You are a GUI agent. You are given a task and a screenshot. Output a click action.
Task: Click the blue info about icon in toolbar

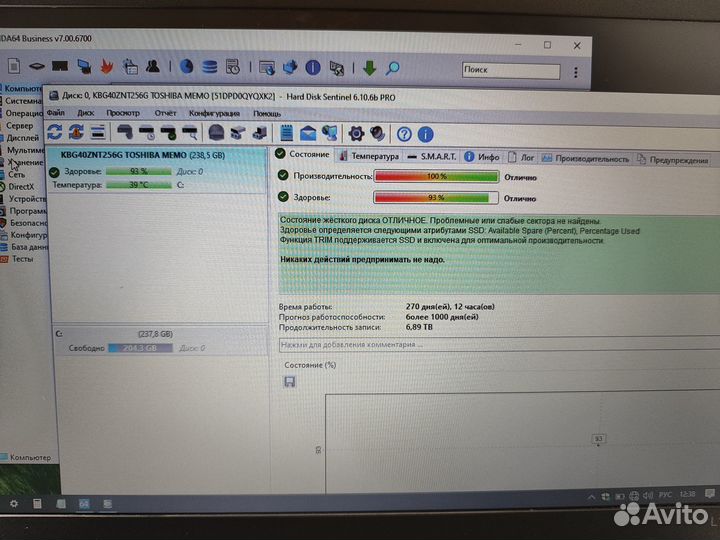pyautogui.click(x=426, y=135)
